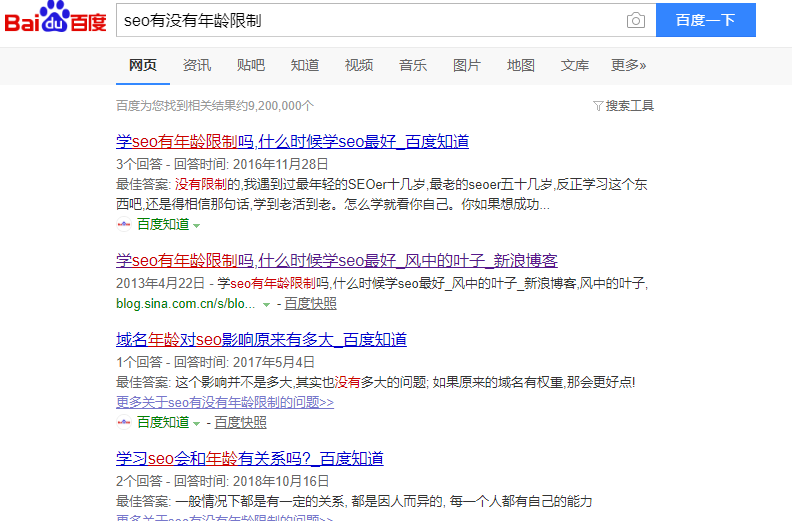Screen dimensions: 792x521
Task: Switch to the 文库 tab
Action: pyautogui.click(x=575, y=65)
